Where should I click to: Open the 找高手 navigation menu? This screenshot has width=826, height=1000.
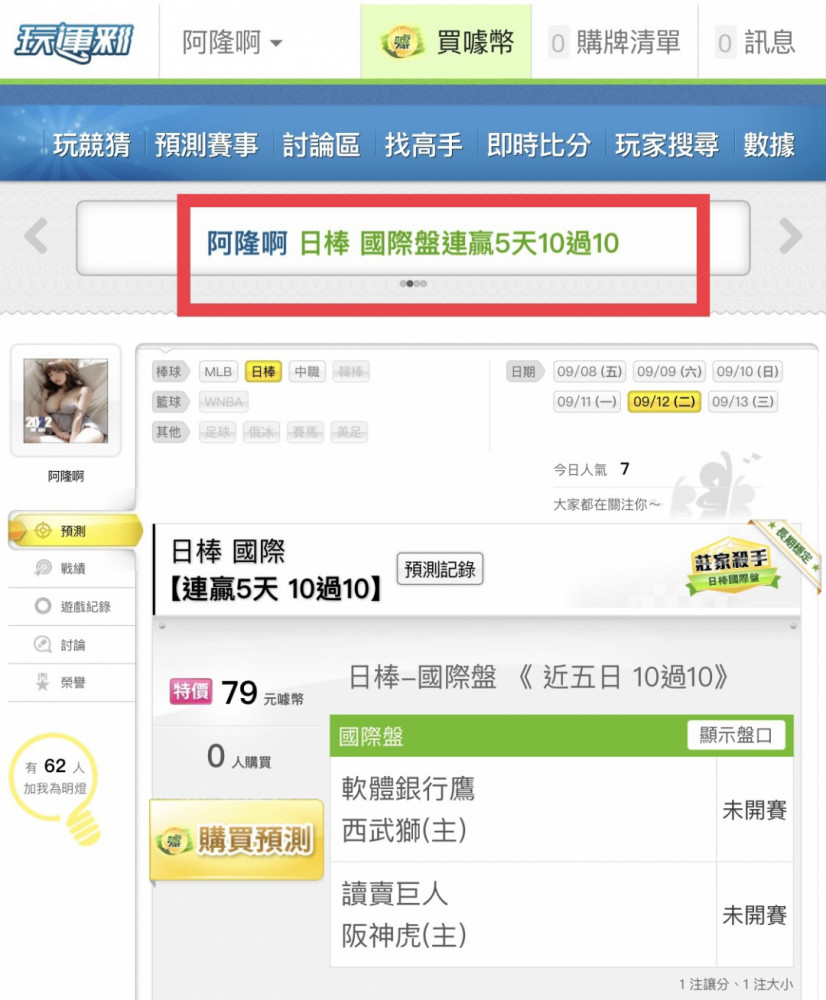pos(423,145)
